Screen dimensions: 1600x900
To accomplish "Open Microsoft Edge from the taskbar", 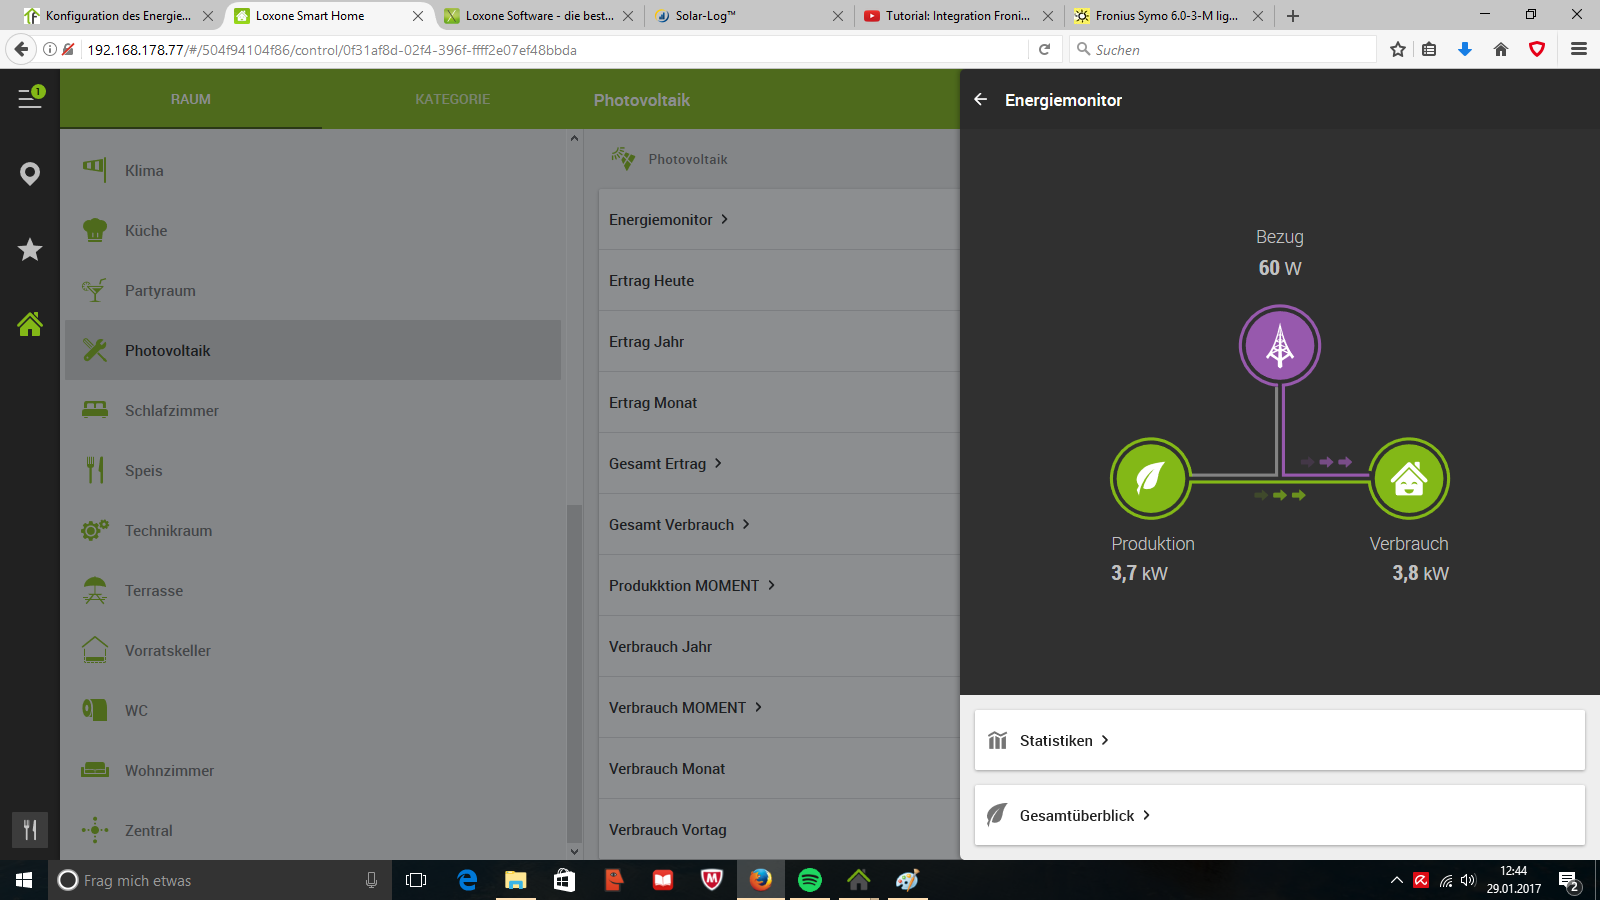I will [467, 880].
